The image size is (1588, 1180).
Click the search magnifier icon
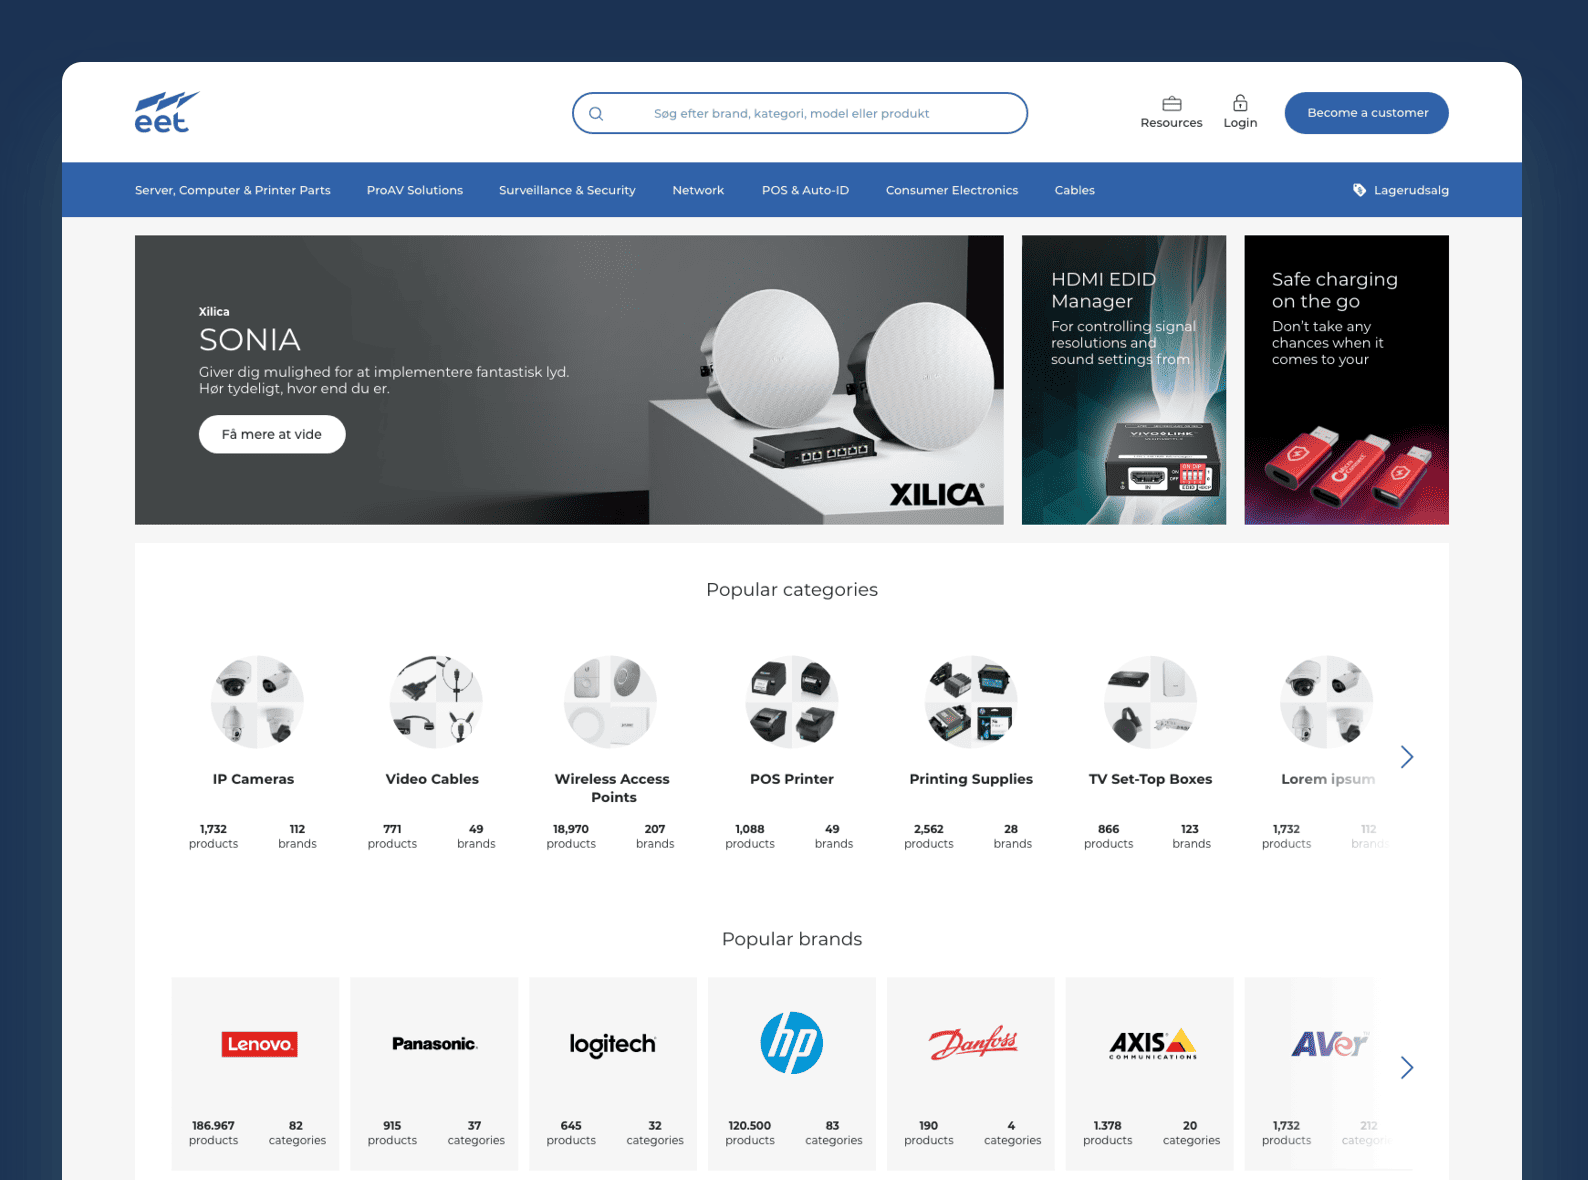596,114
